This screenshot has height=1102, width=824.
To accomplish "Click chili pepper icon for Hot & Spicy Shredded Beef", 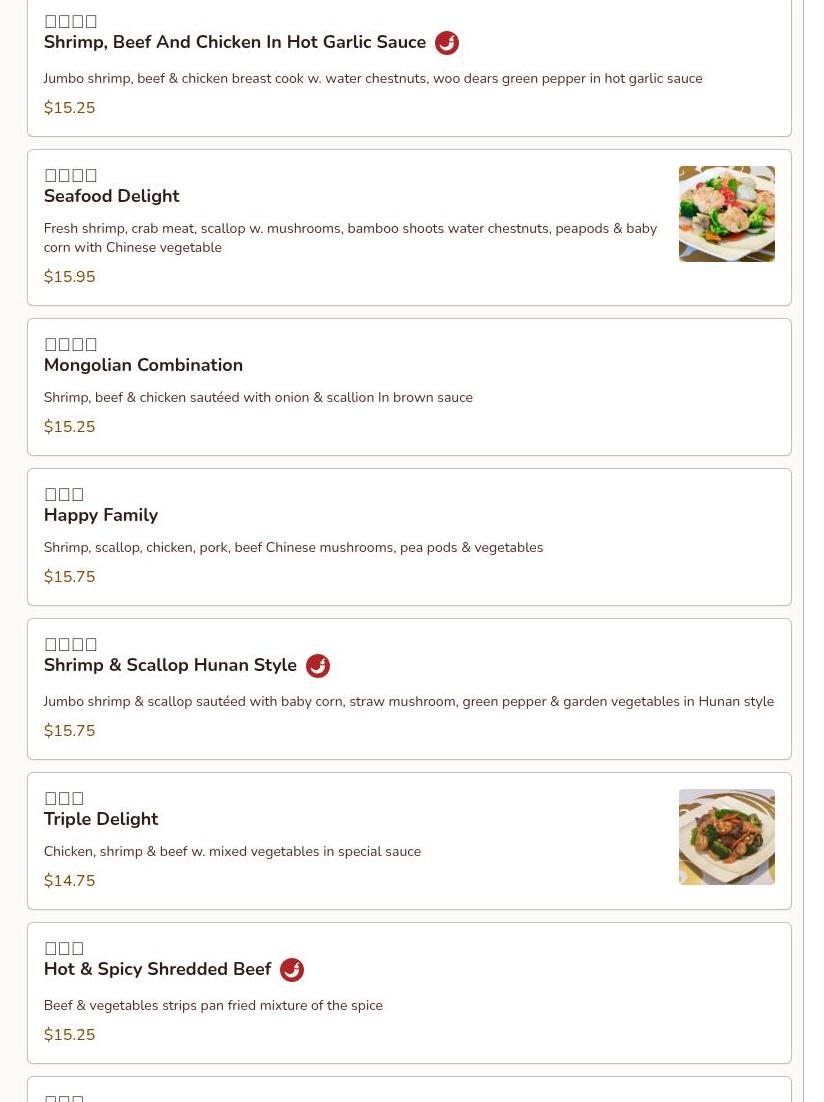I will (292, 970).
